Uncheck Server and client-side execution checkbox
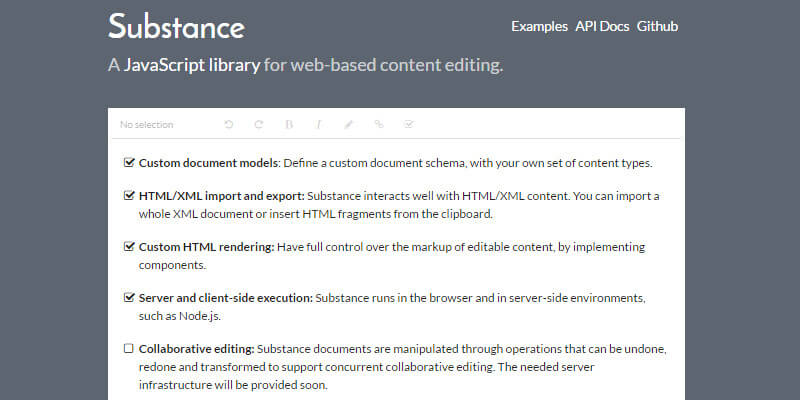Image resolution: width=800 pixels, height=400 pixels. [x=129, y=297]
